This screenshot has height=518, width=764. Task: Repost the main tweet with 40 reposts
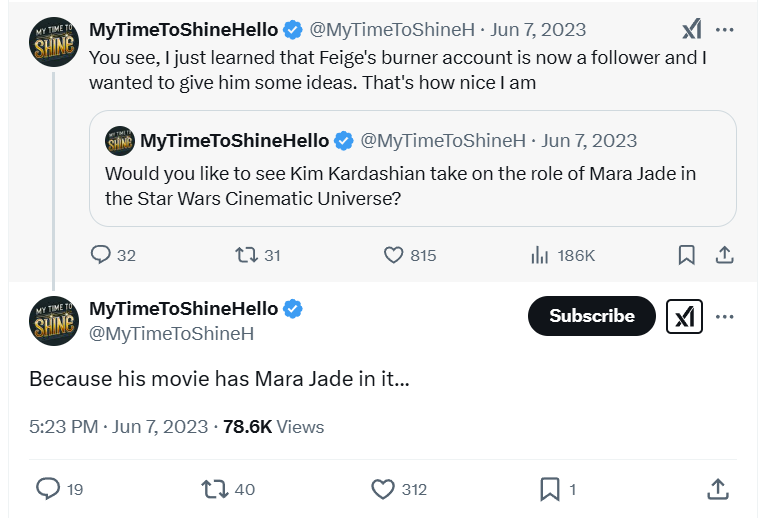pos(215,488)
